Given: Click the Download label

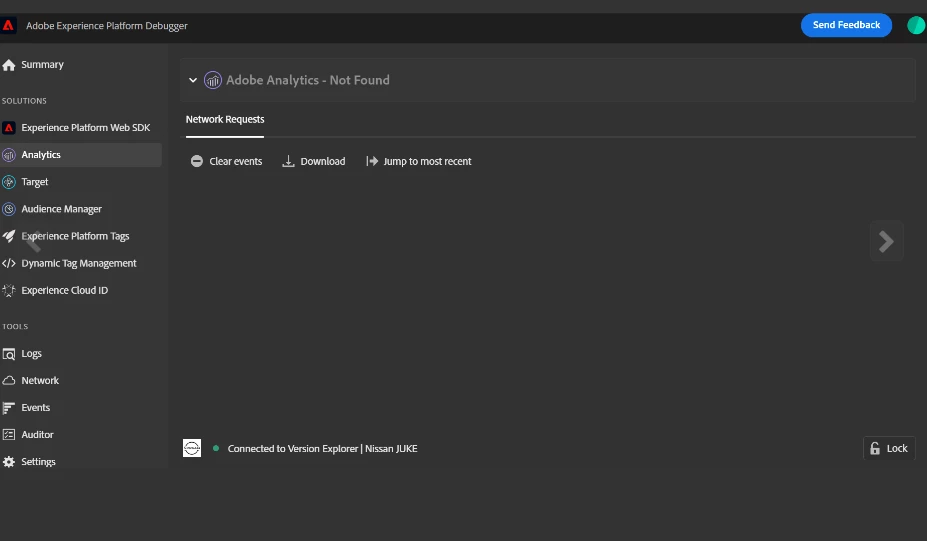Looking at the screenshot, I should (x=323, y=161).
